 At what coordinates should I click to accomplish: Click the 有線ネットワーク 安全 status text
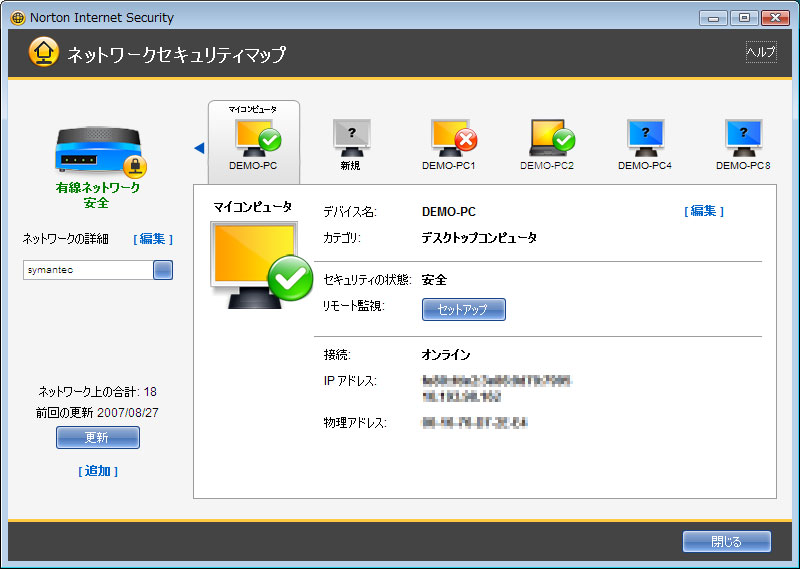click(97, 195)
